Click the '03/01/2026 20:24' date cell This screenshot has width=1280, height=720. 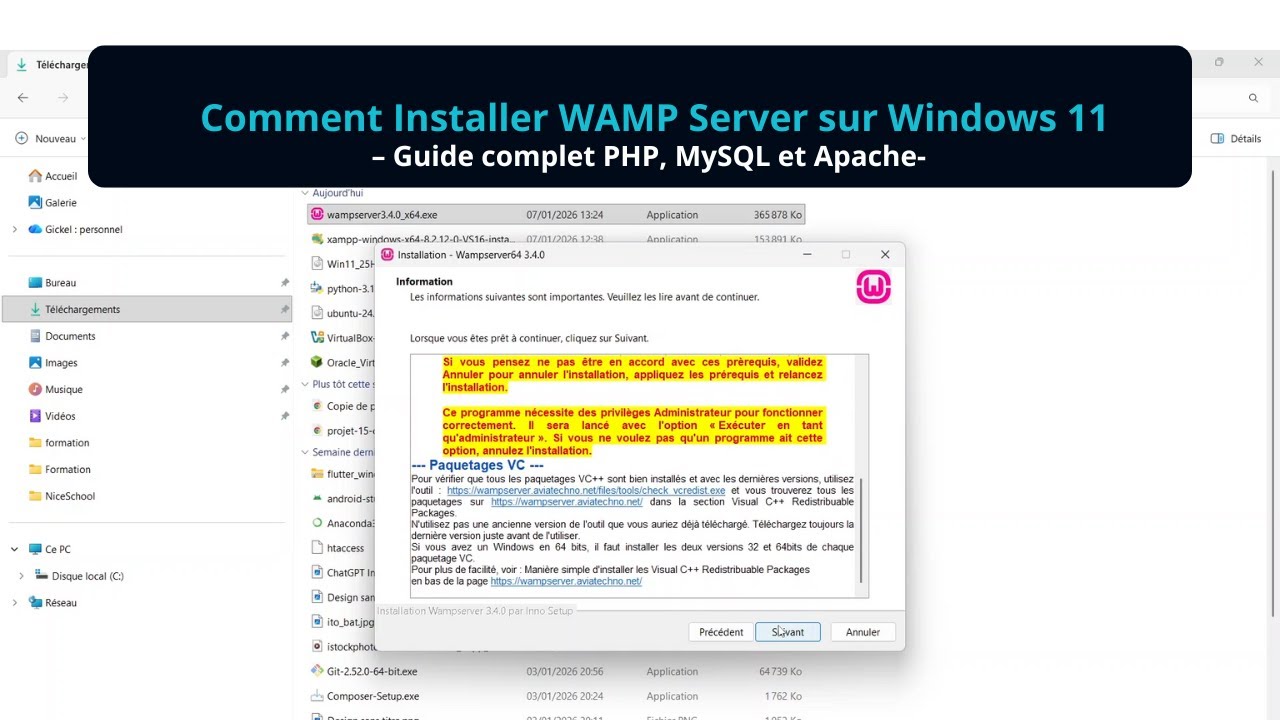point(565,696)
